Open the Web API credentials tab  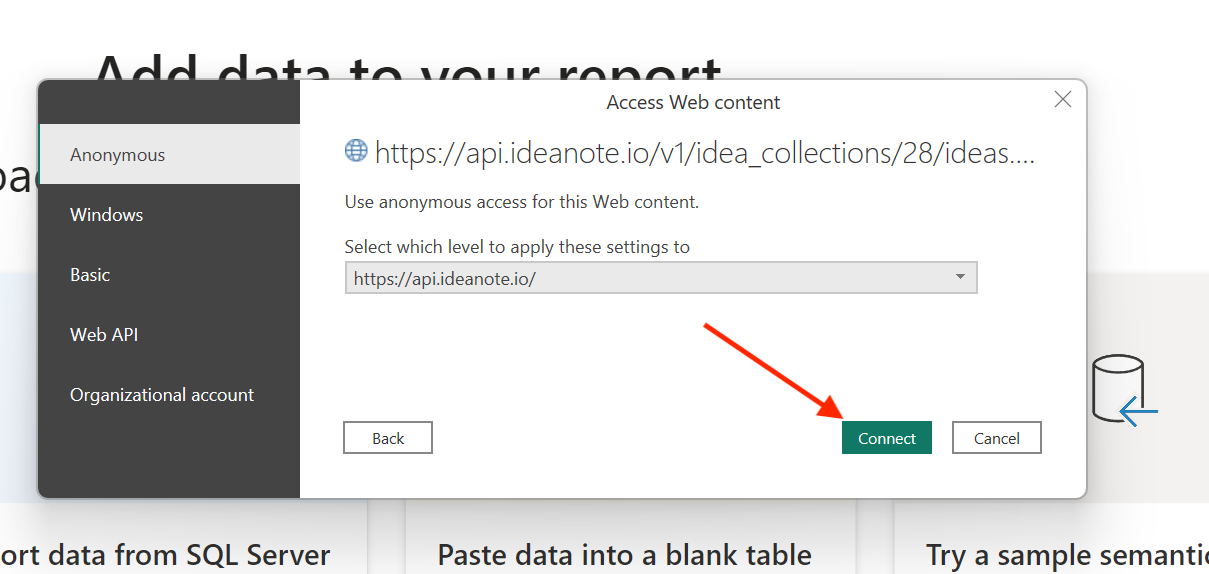(169, 335)
